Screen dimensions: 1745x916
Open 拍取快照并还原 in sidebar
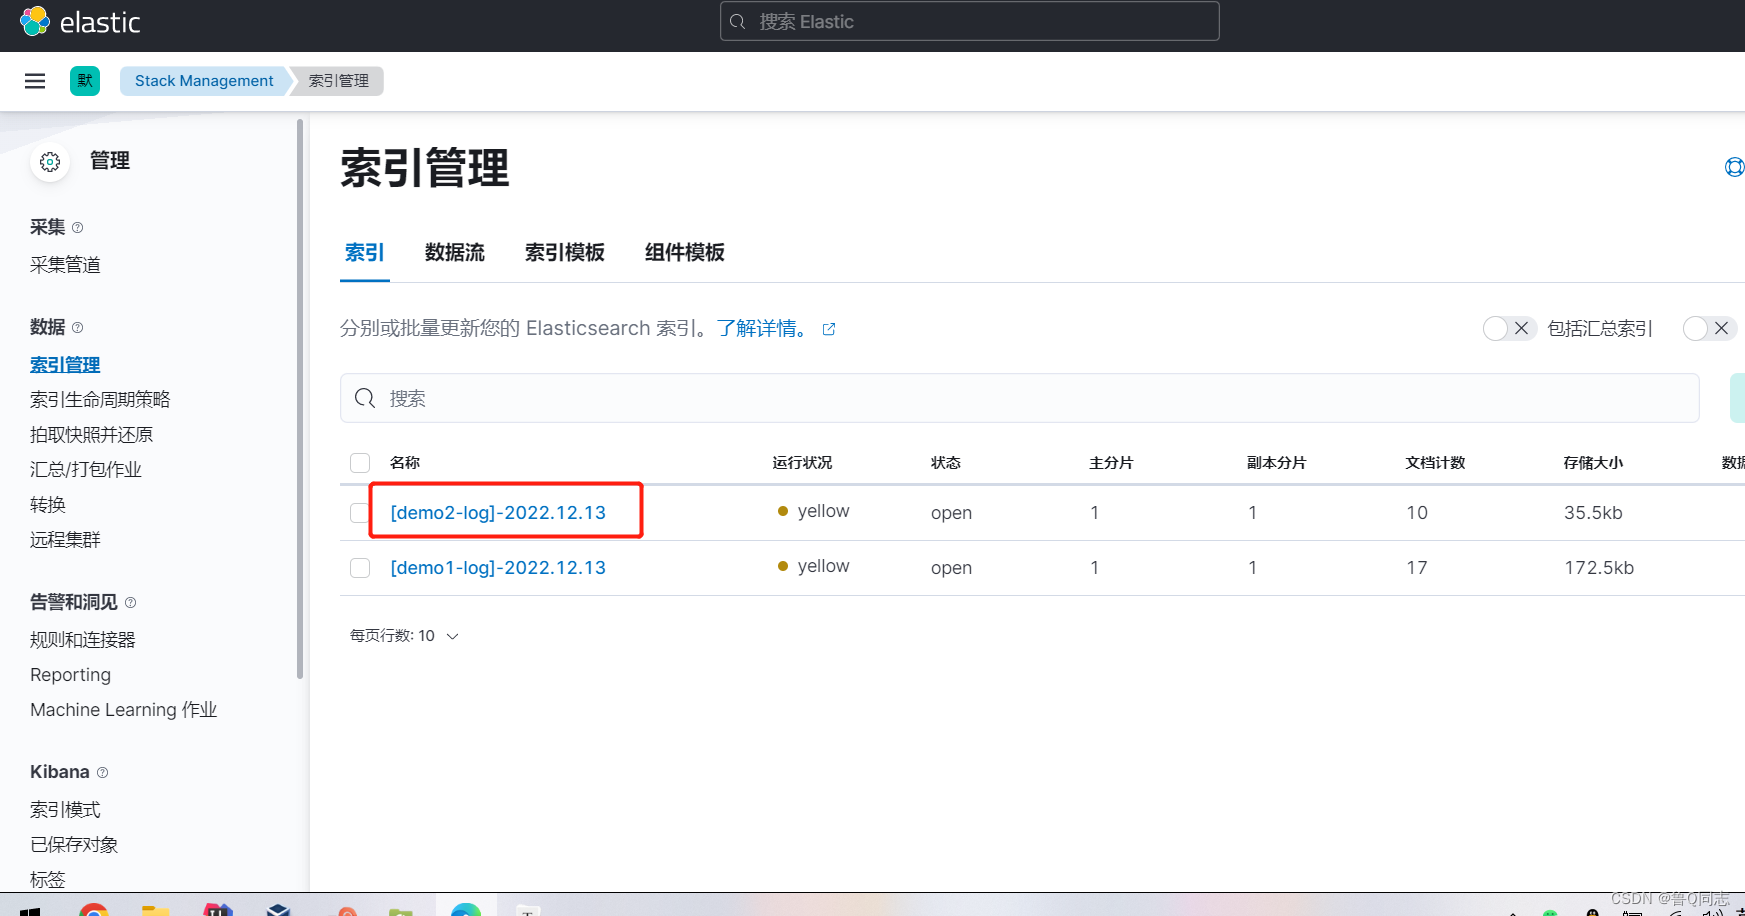tap(92, 435)
